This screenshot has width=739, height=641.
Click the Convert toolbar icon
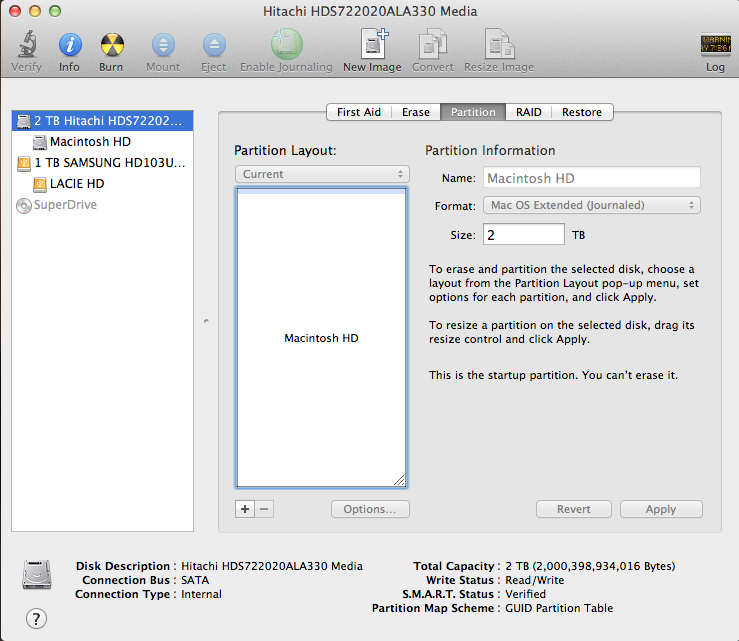433,44
